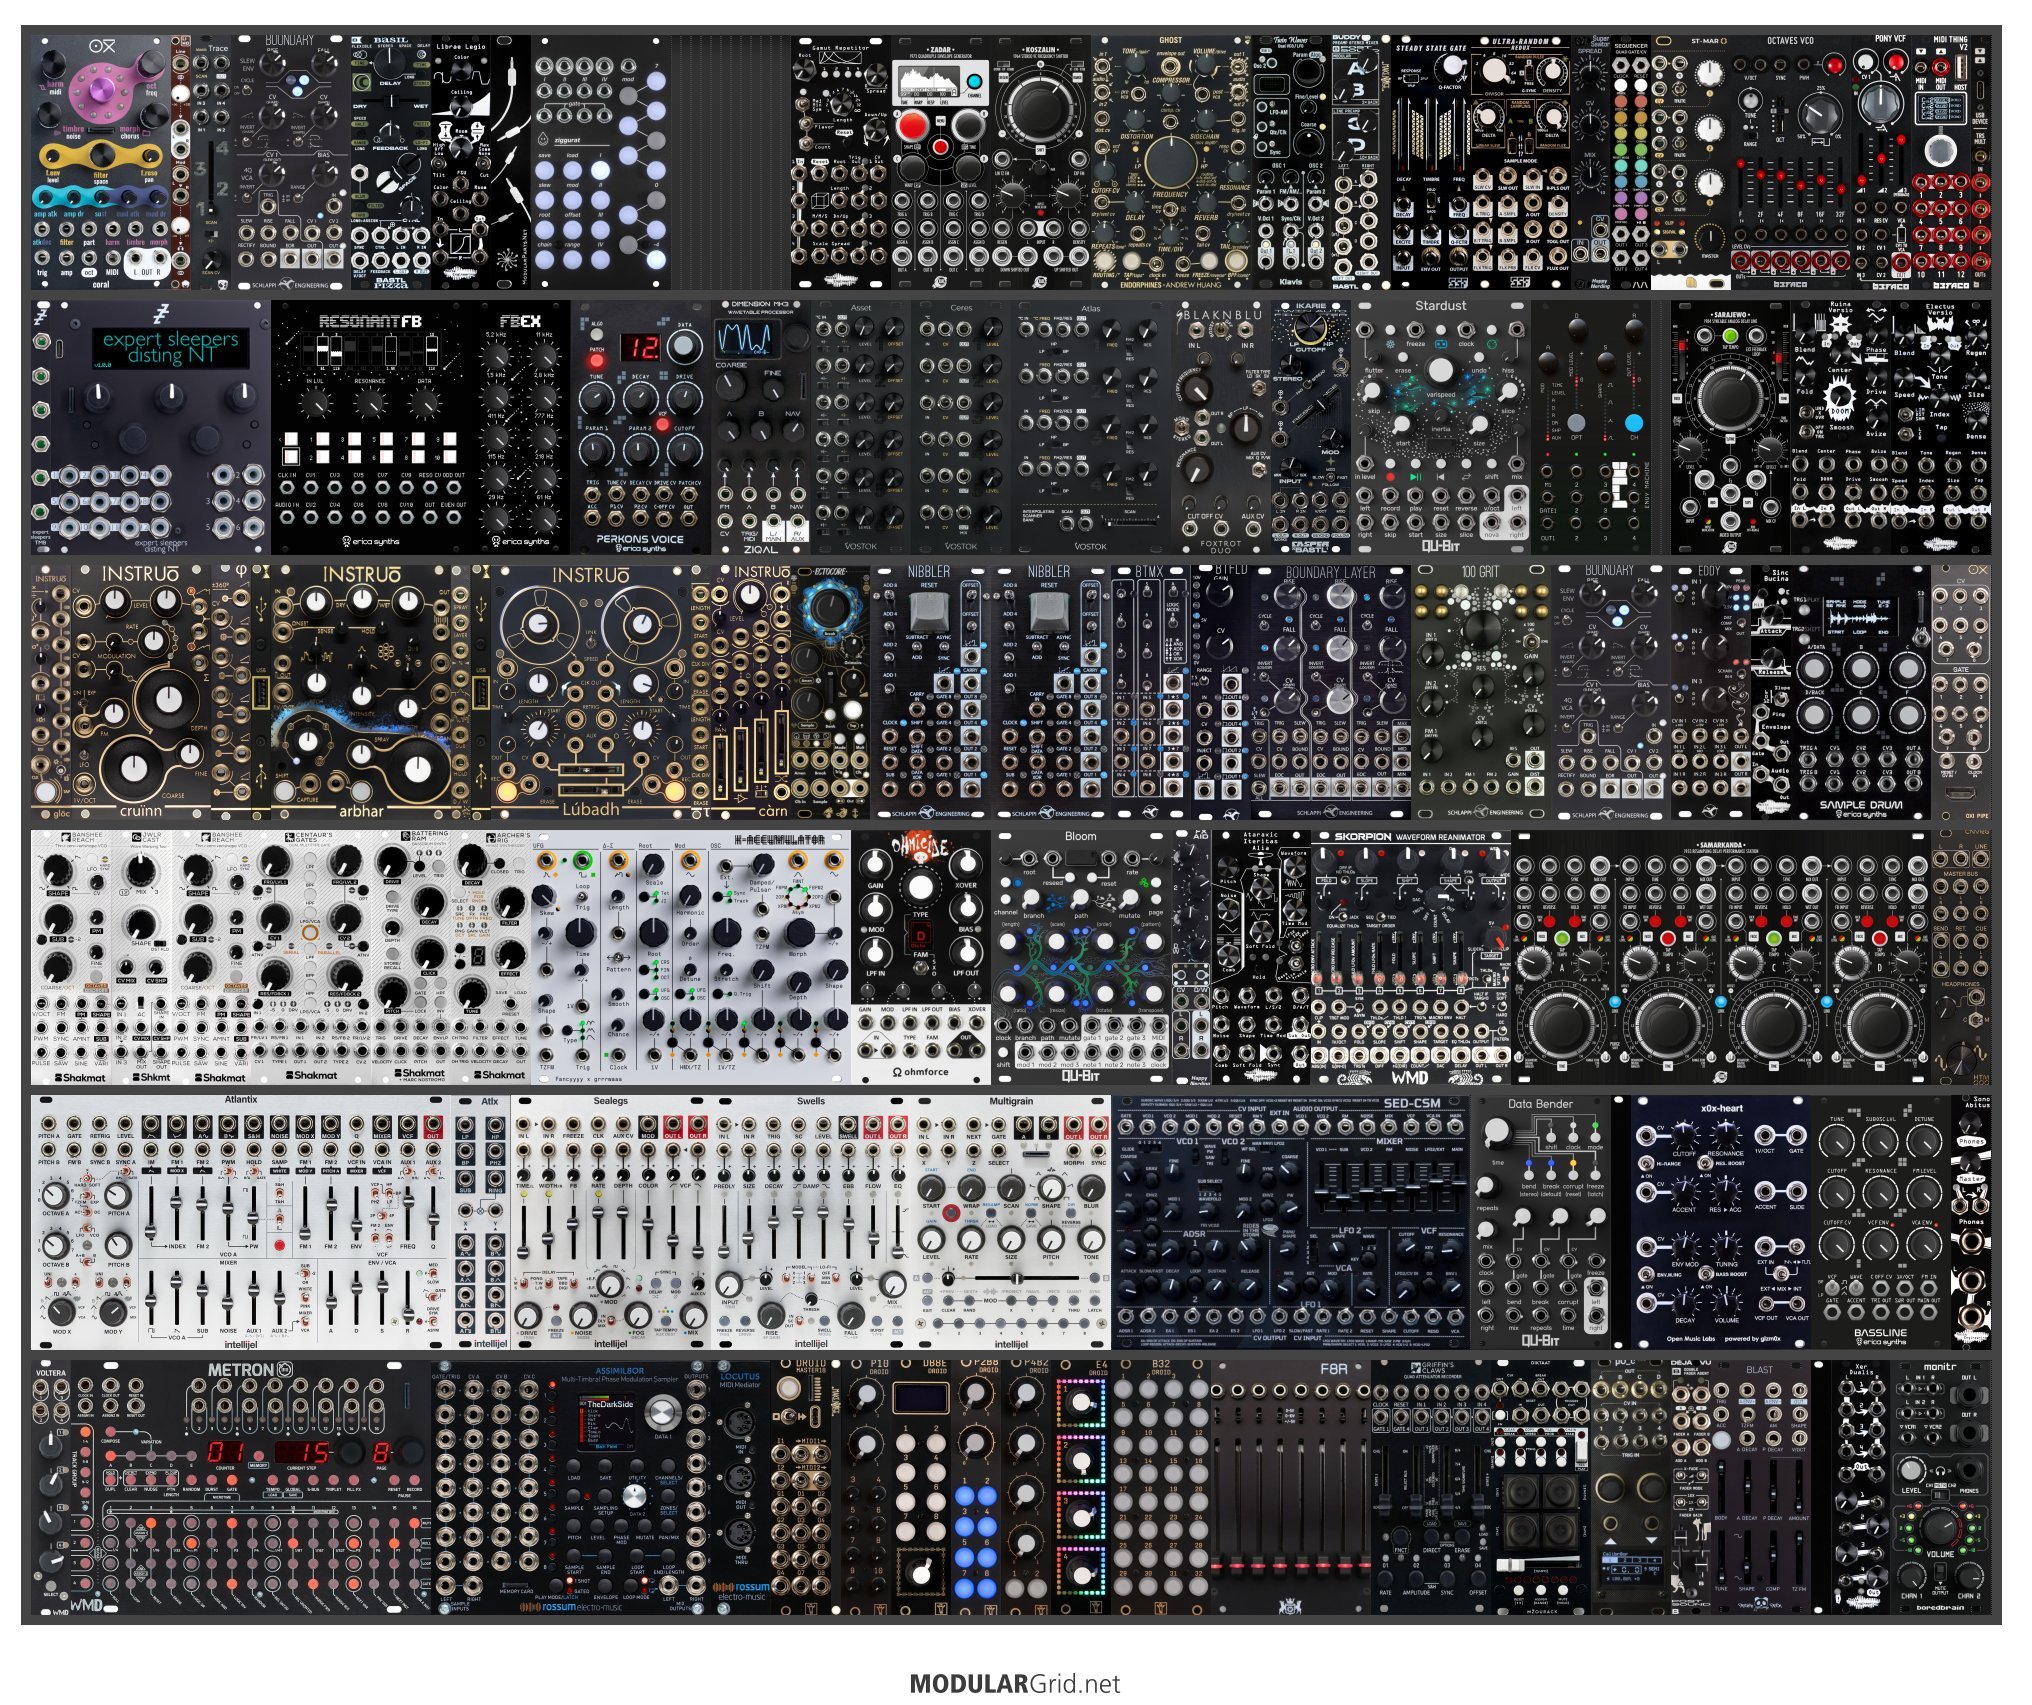Select the 100 Grit module
This screenshot has height=1705, width=2032.
coord(1481,692)
